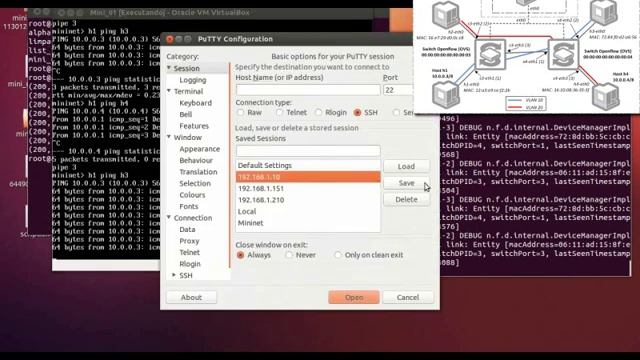The height and width of the screenshot is (360, 640).
Task: Select the Rlogin connection type radio
Action: [x=318, y=112]
